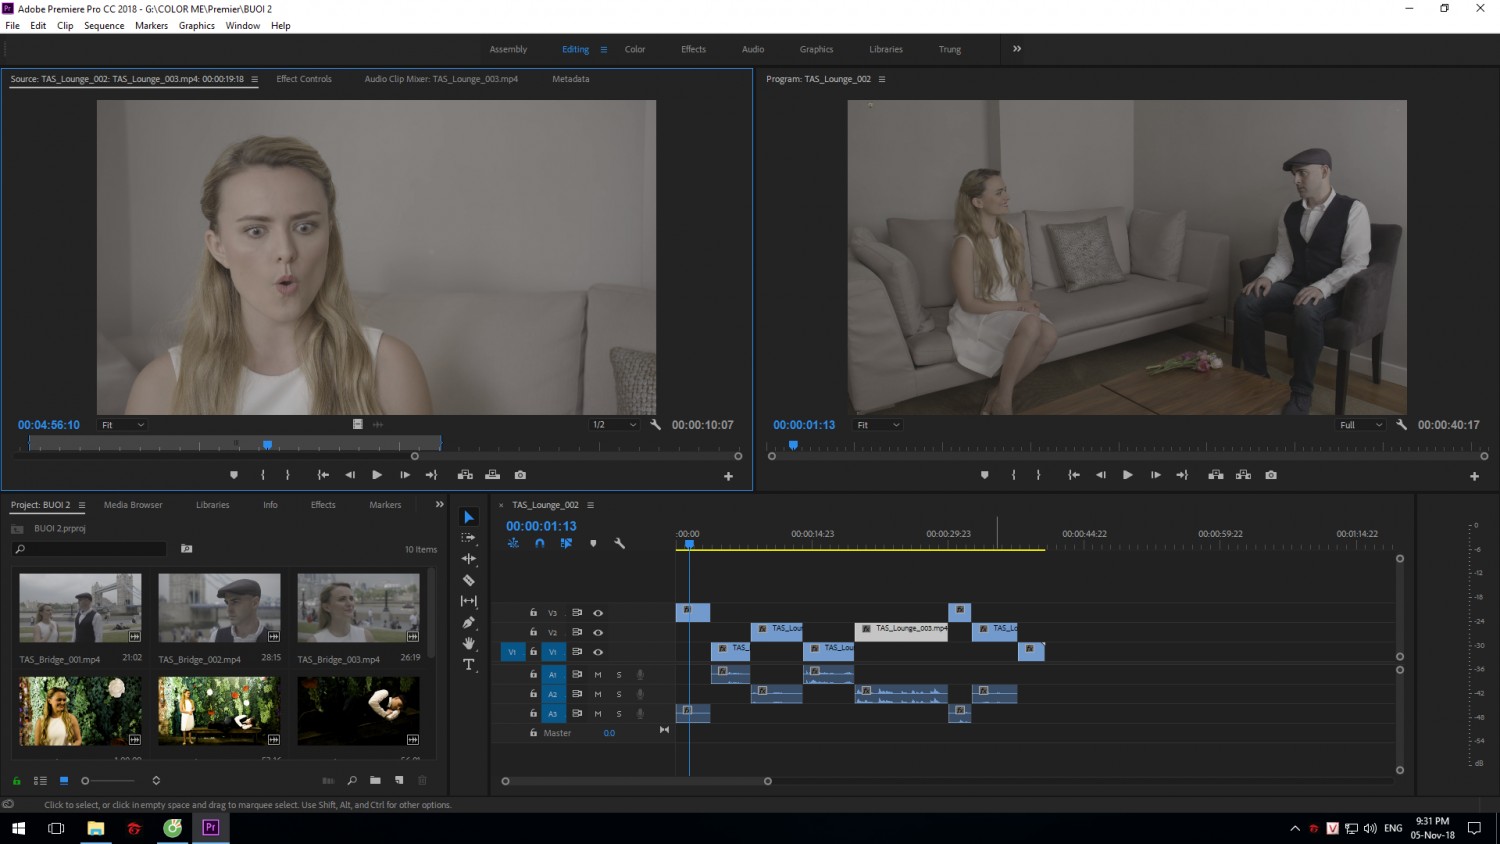Click Export Frame camera in Source monitor
Viewport: 1500px width, 844px height.
[x=520, y=475]
